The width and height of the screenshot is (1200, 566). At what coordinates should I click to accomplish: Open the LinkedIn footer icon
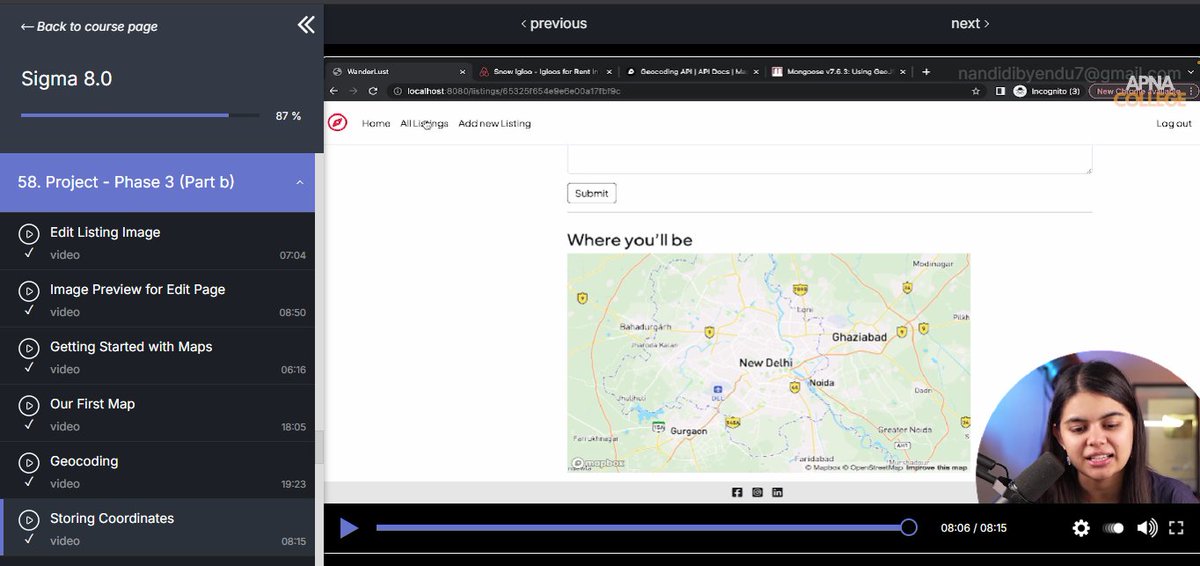(x=777, y=492)
